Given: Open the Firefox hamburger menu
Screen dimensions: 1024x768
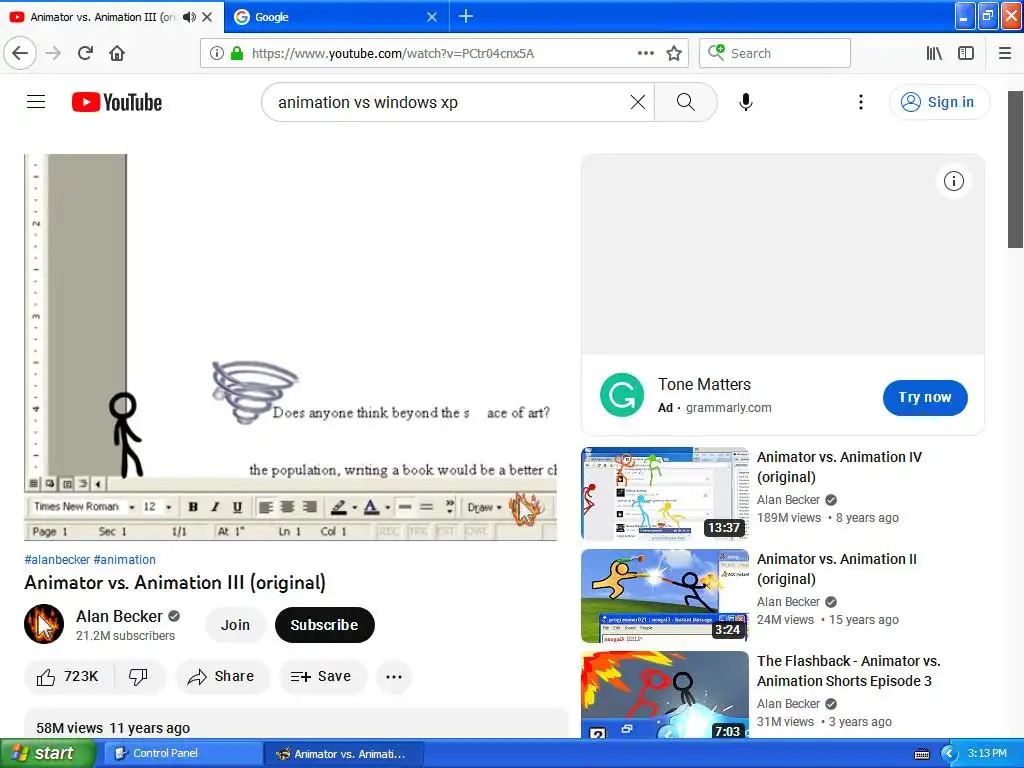Looking at the screenshot, I should pyautogui.click(x=1005, y=54).
